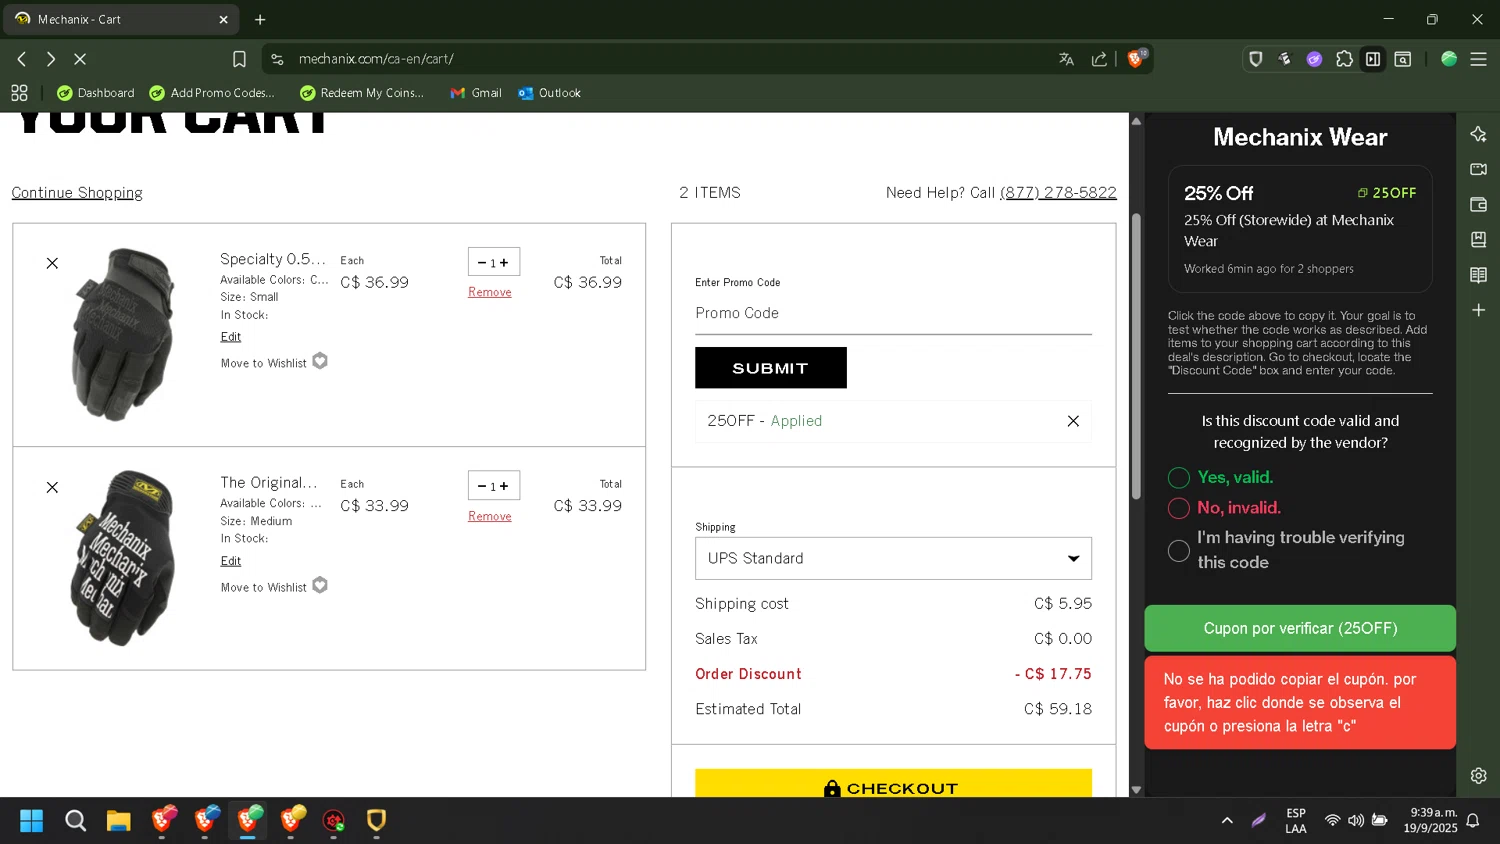Screen dimensions: 1500x844
Task: Delete Specialty gloves with X icon
Action: (x=52, y=263)
